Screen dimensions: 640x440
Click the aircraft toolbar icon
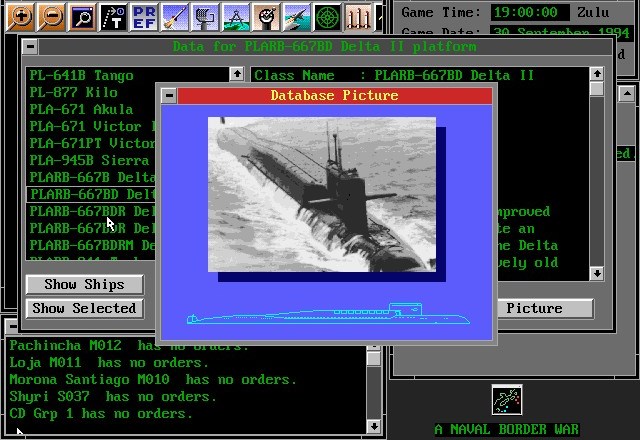click(x=297, y=15)
